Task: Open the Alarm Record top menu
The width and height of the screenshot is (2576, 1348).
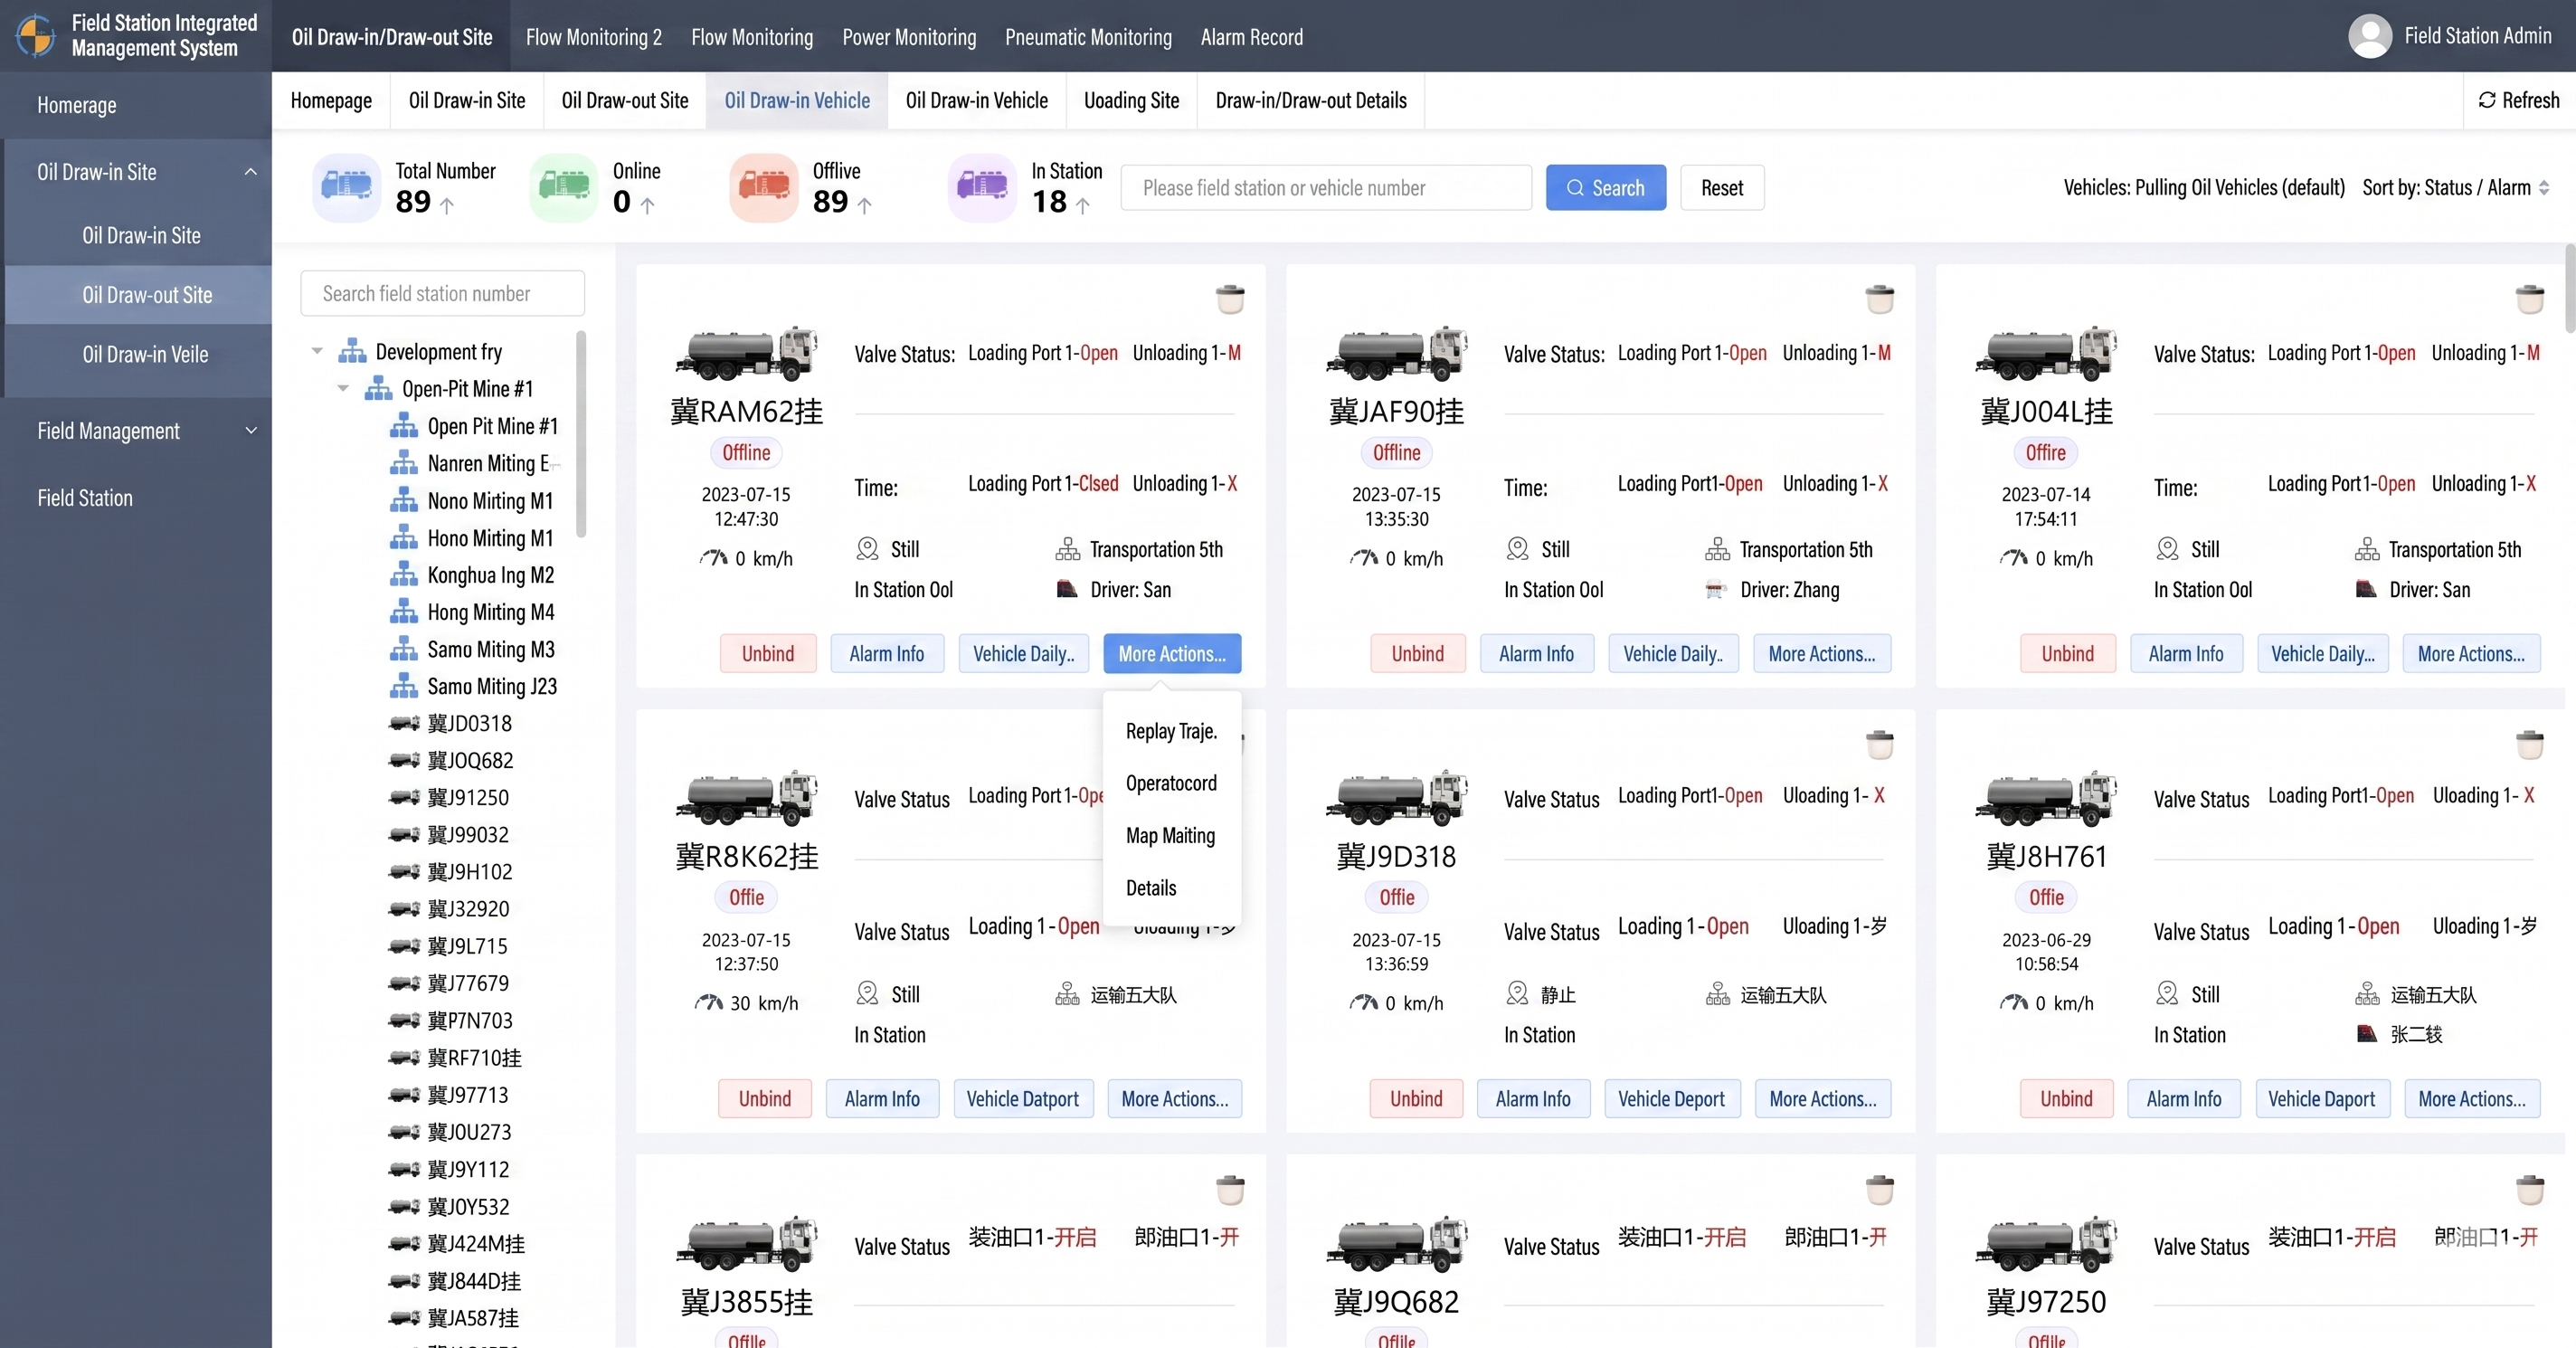Action: [1252, 37]
